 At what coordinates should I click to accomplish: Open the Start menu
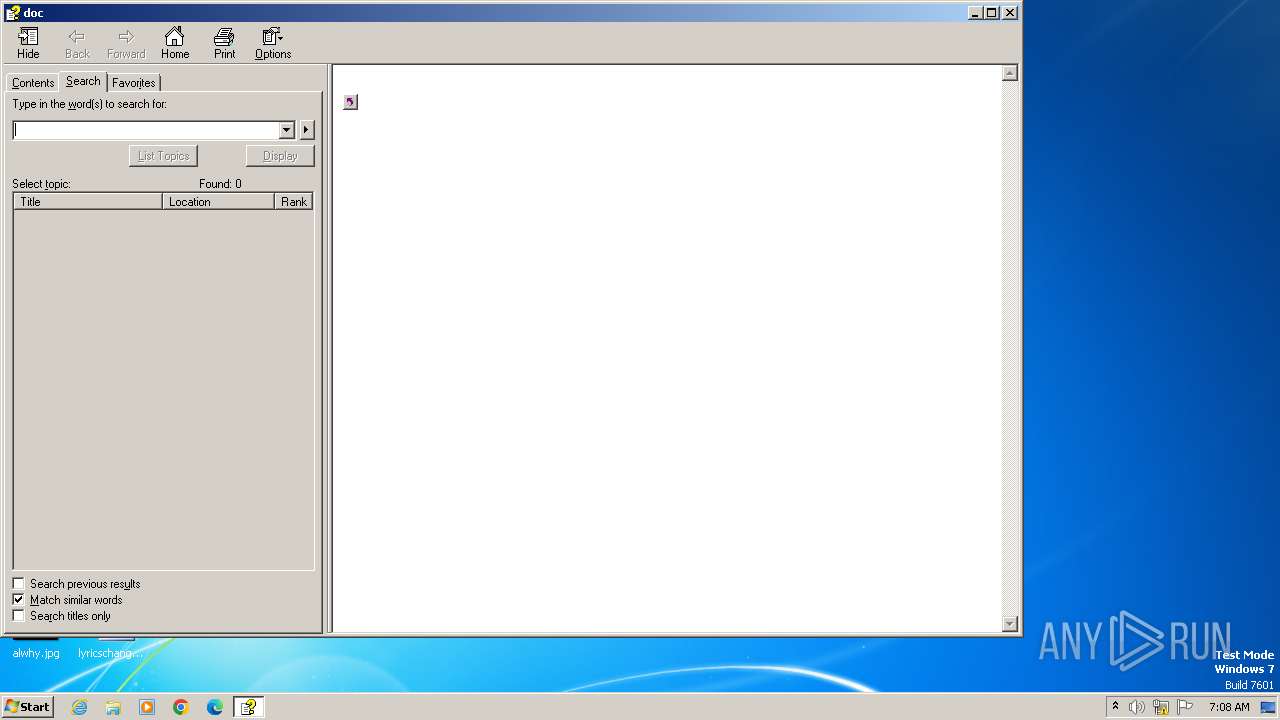(x=27, y=707)
